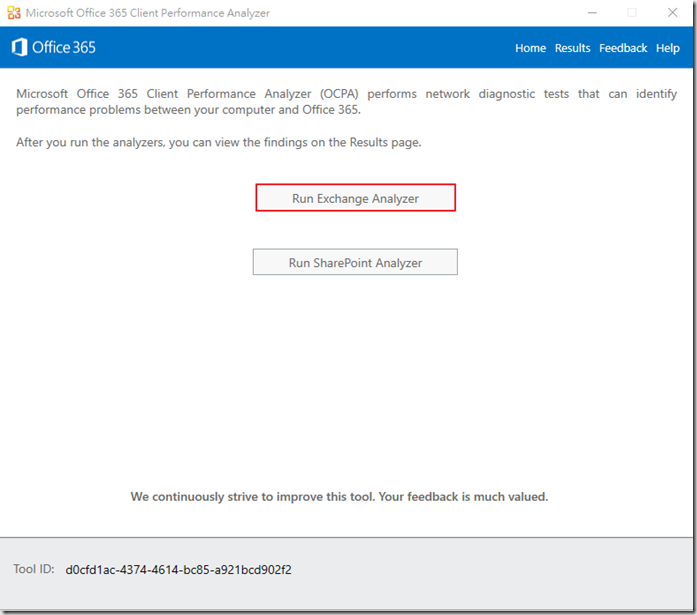Open the Feedback page
The image size is (697, 615).
click(623, 48)
